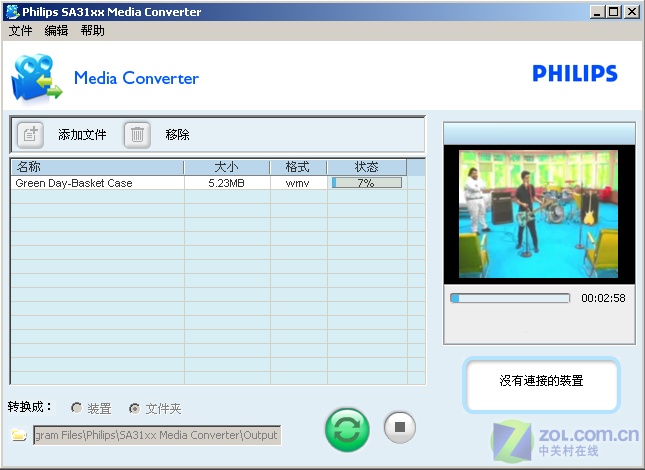Click the wmv format cell
Viewport: 645px width, 470px height.
[298, 183]
